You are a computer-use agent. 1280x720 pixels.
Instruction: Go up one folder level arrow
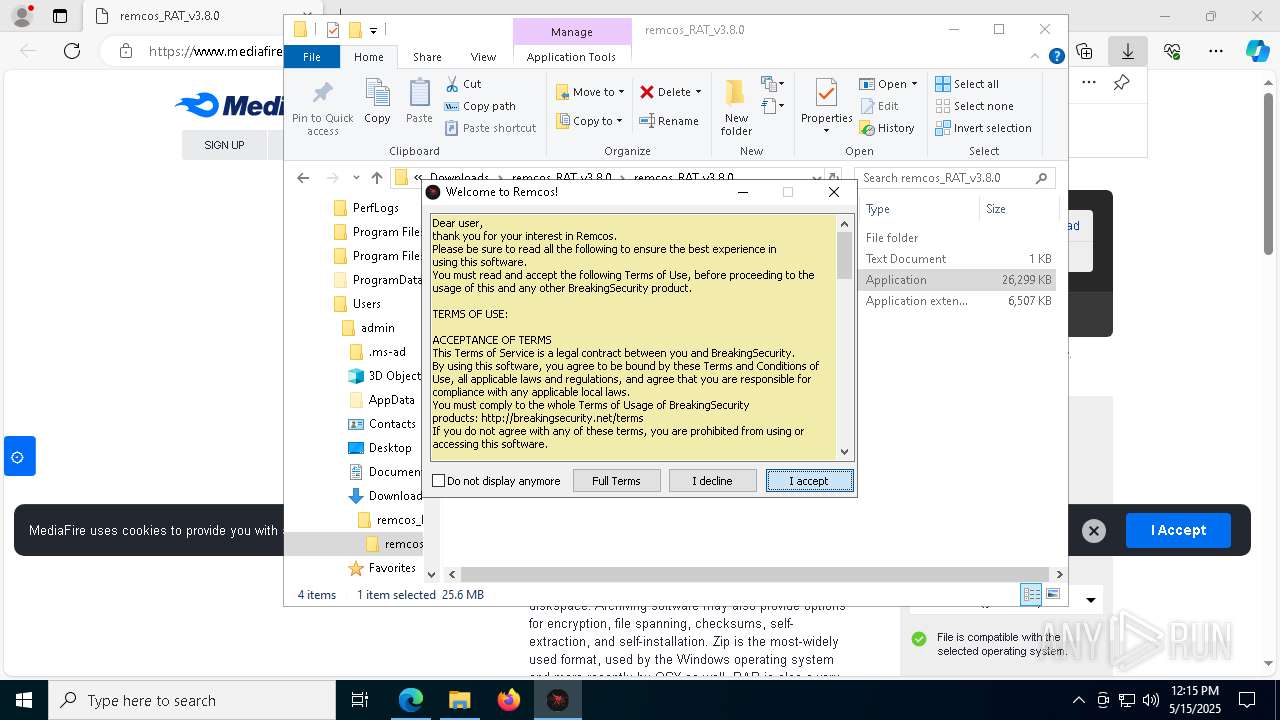point(377,178)
